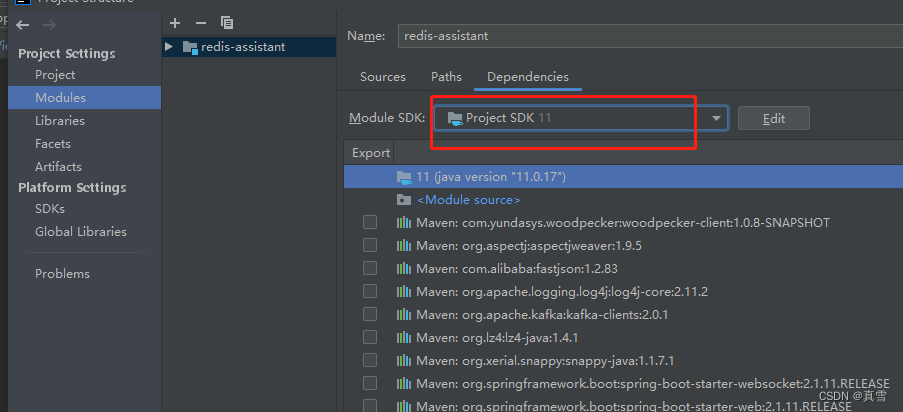
Task: Select Maven: org.apache.kafka:kafka-clients:2.0.1 text
Action: pyautogui.click(x=542, y=315)
